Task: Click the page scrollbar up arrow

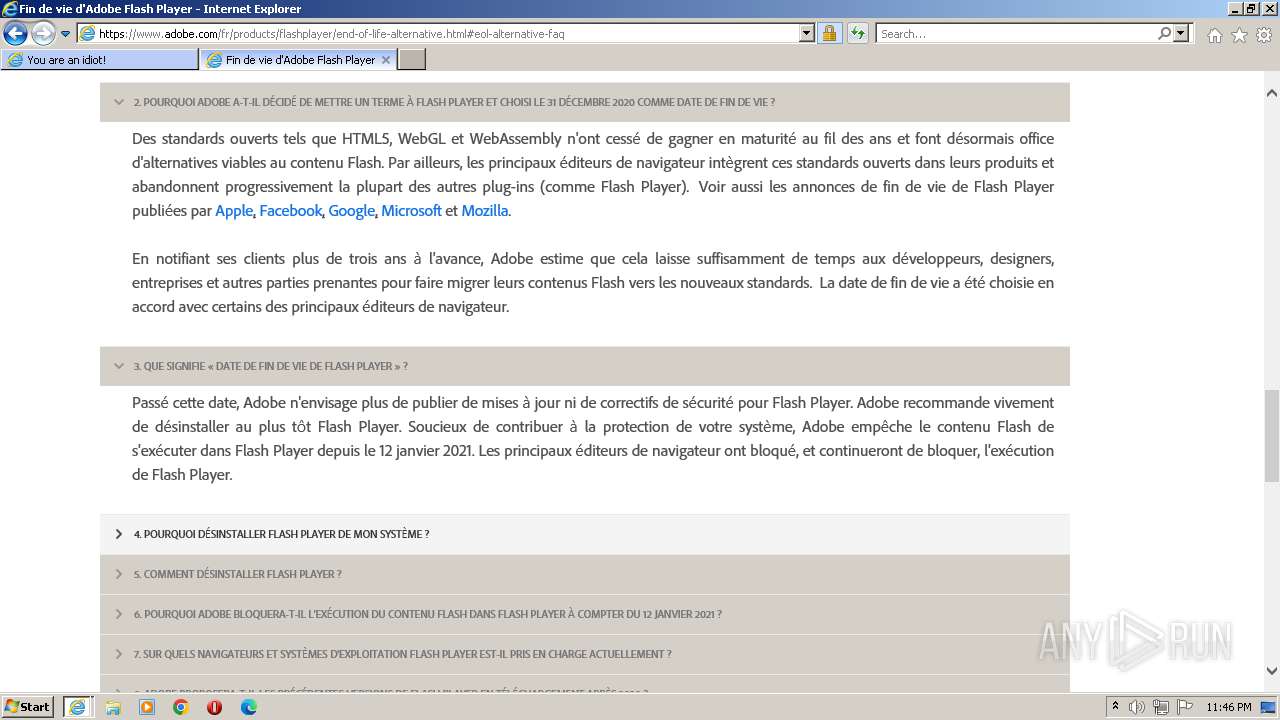Action: 1271,93
